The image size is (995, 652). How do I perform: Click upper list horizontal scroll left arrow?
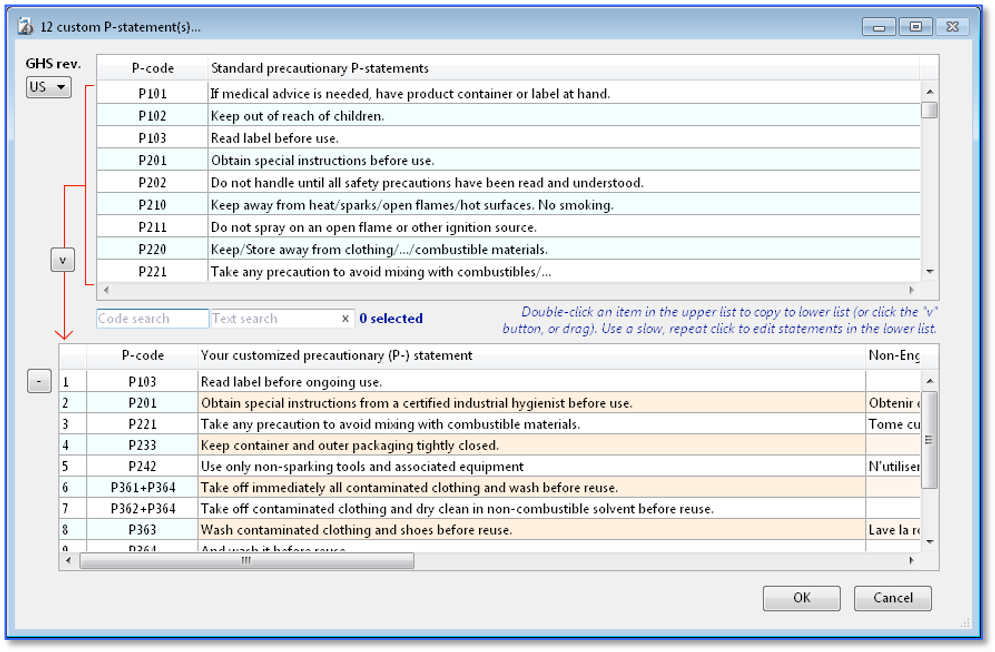(106, 290)
